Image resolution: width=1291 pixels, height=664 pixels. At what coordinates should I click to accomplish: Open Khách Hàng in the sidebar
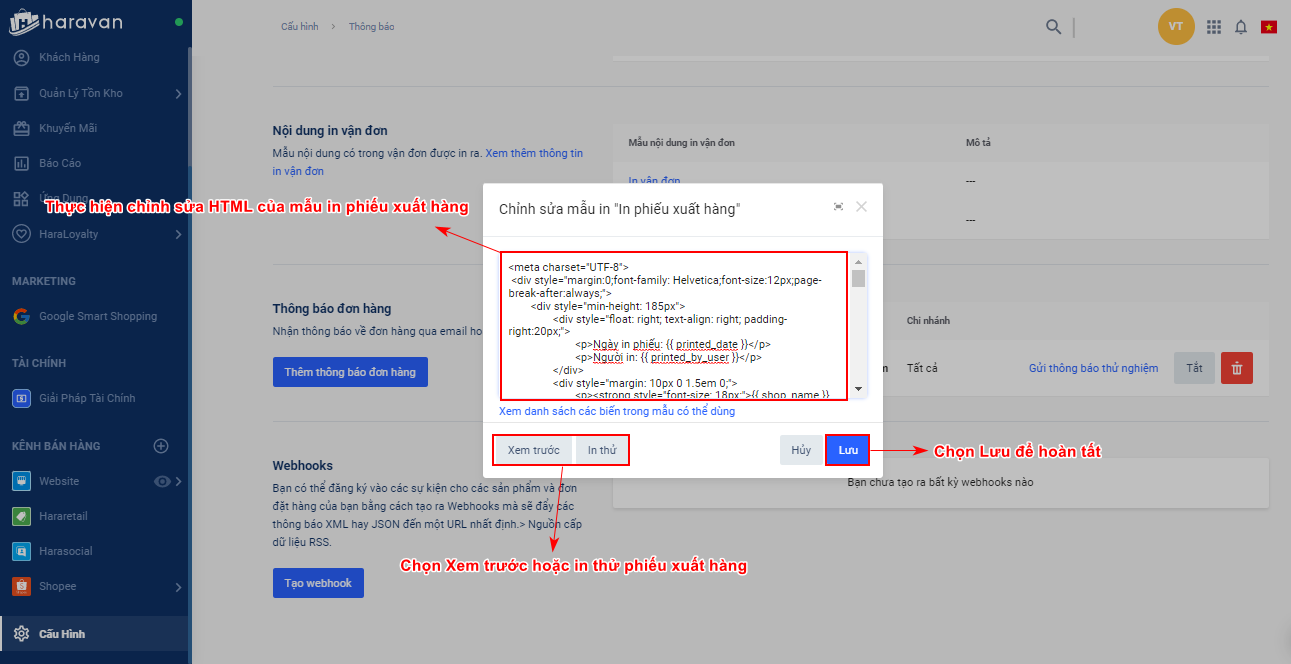tap(69, 57)
